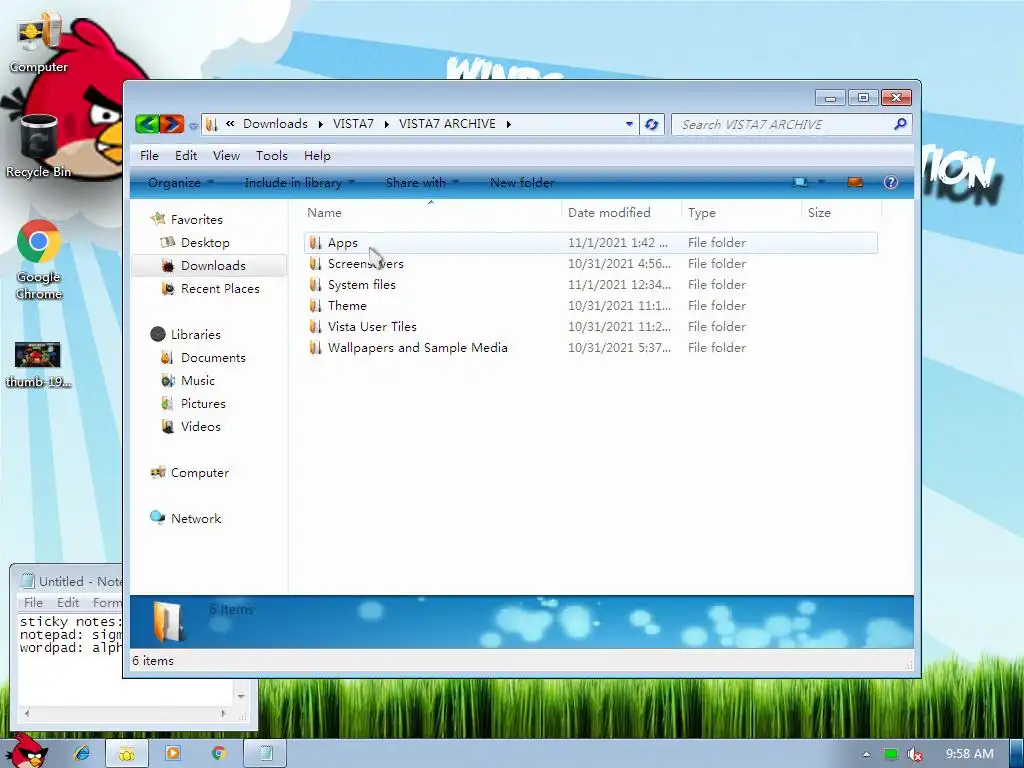
Task: Expand Include in library dropdown
Action: coord(300,183)
